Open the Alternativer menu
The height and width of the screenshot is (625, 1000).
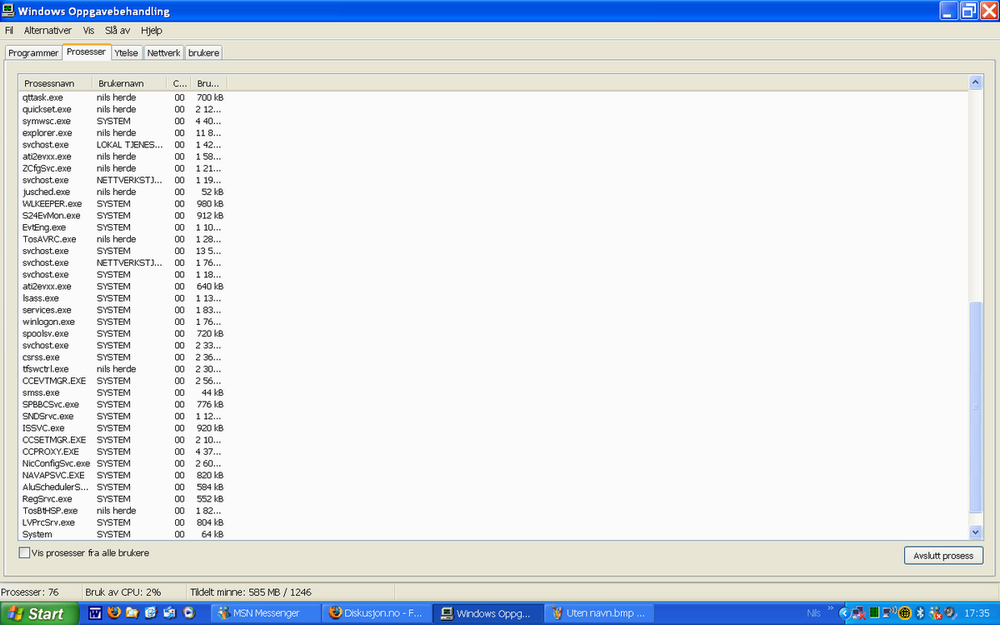point(48,30)
